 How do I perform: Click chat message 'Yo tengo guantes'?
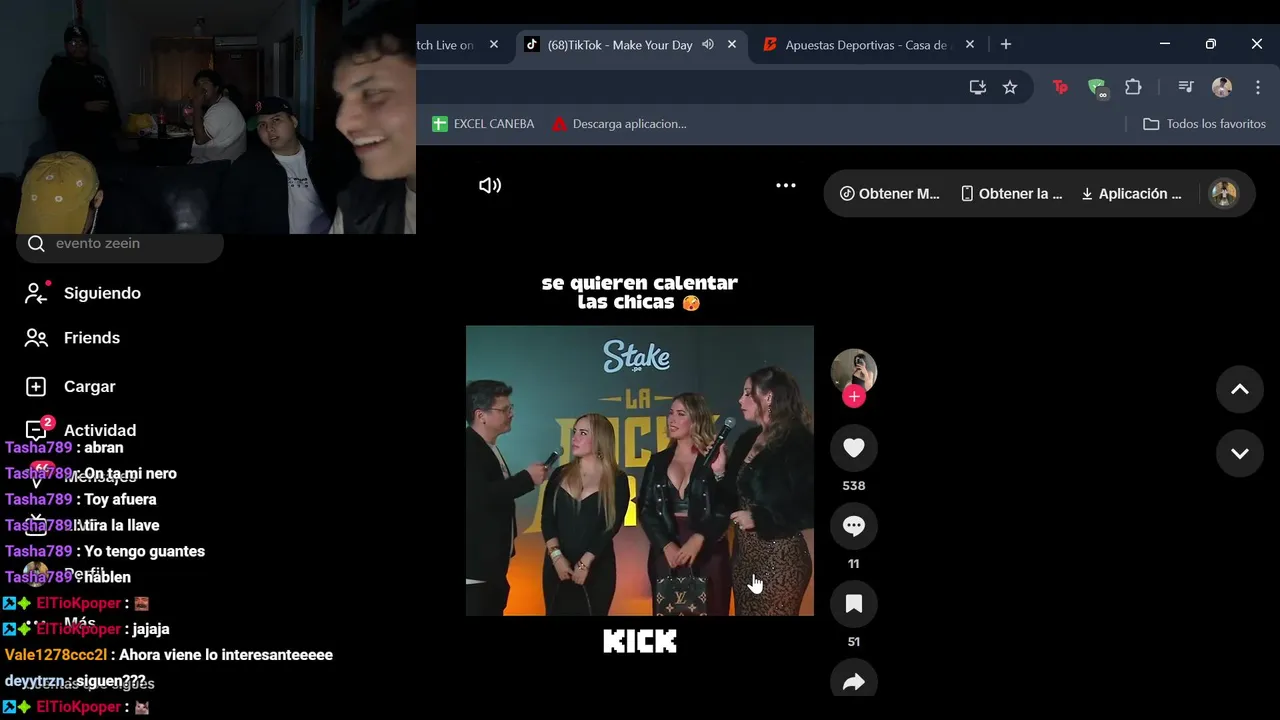click(145, 551)
